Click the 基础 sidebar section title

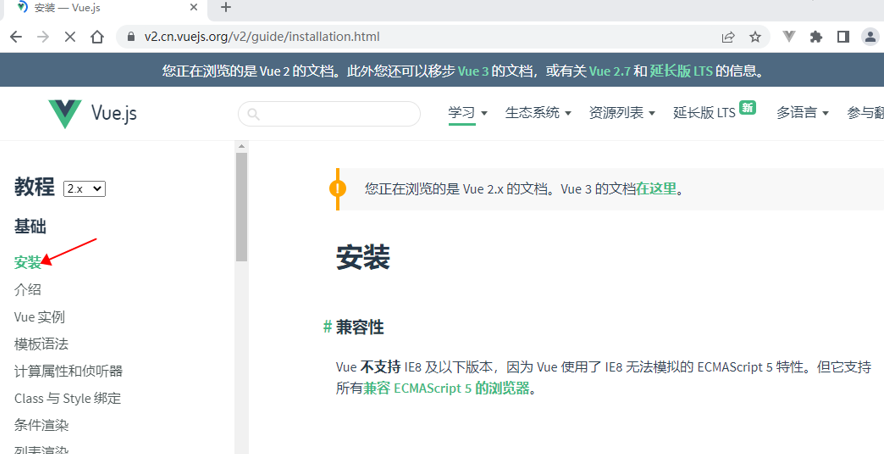(30, 226)
